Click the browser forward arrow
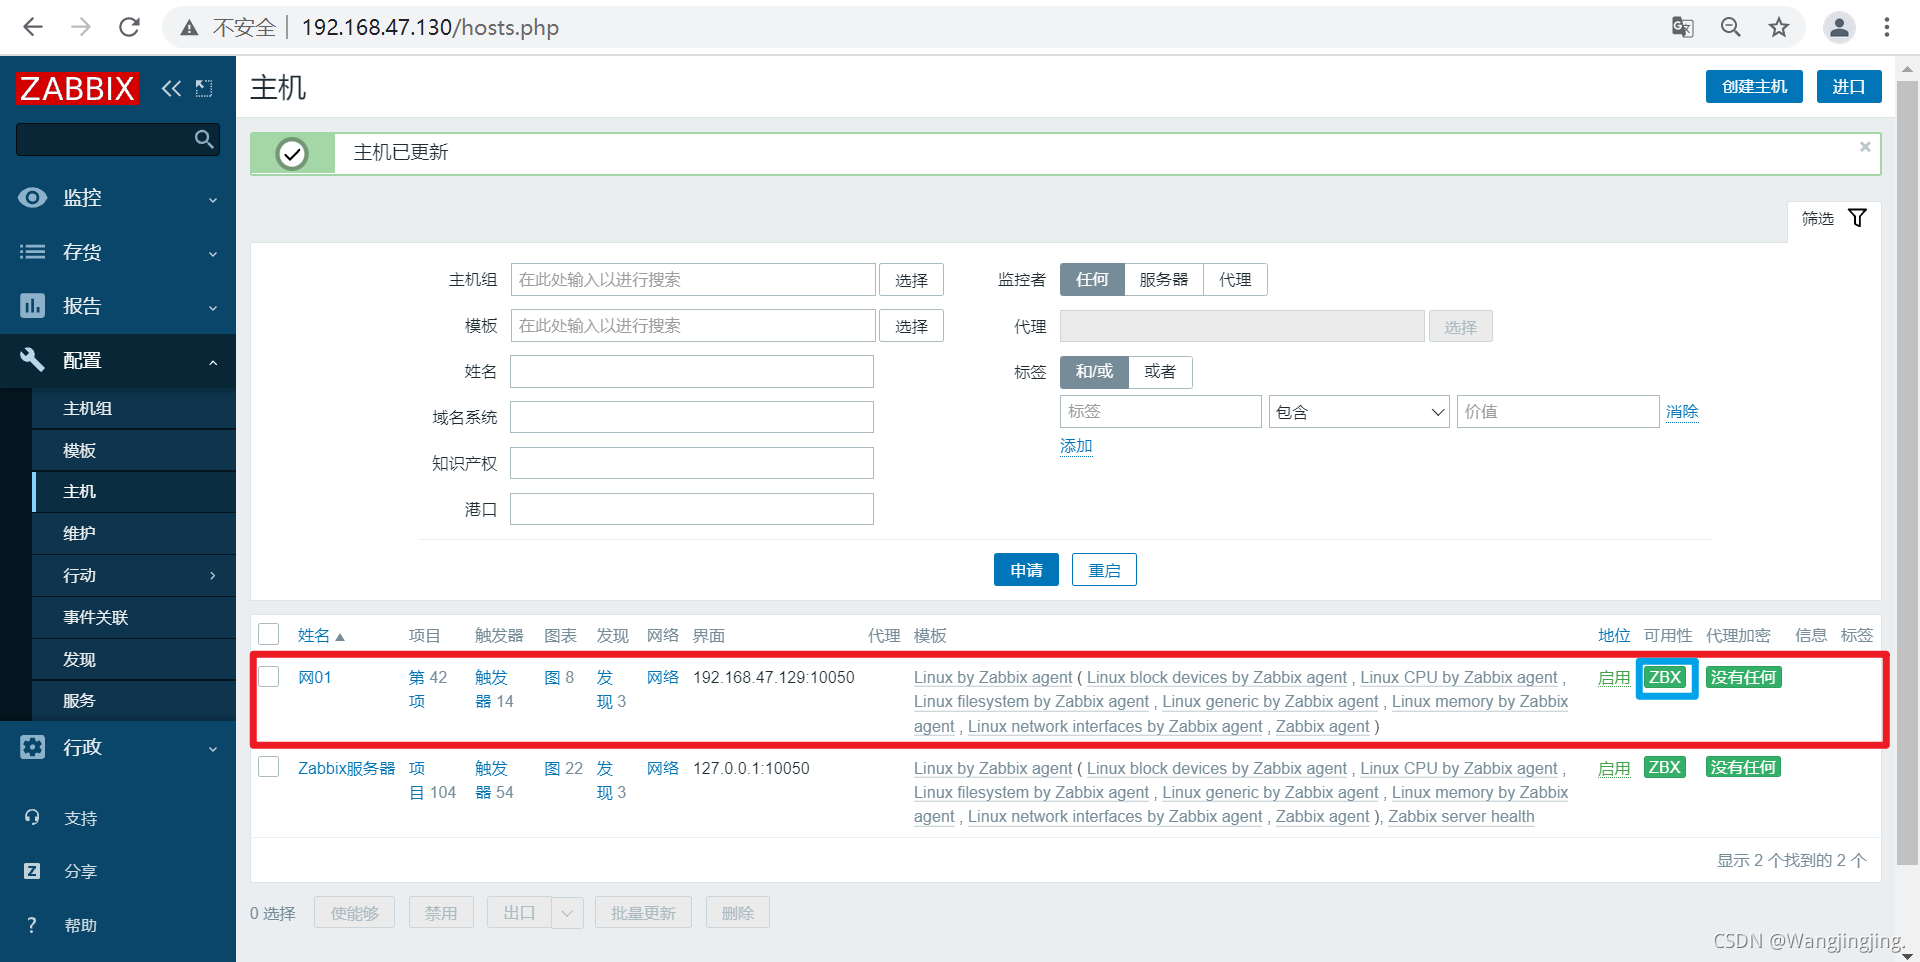1920x962 pixels. tap(81, 27)
